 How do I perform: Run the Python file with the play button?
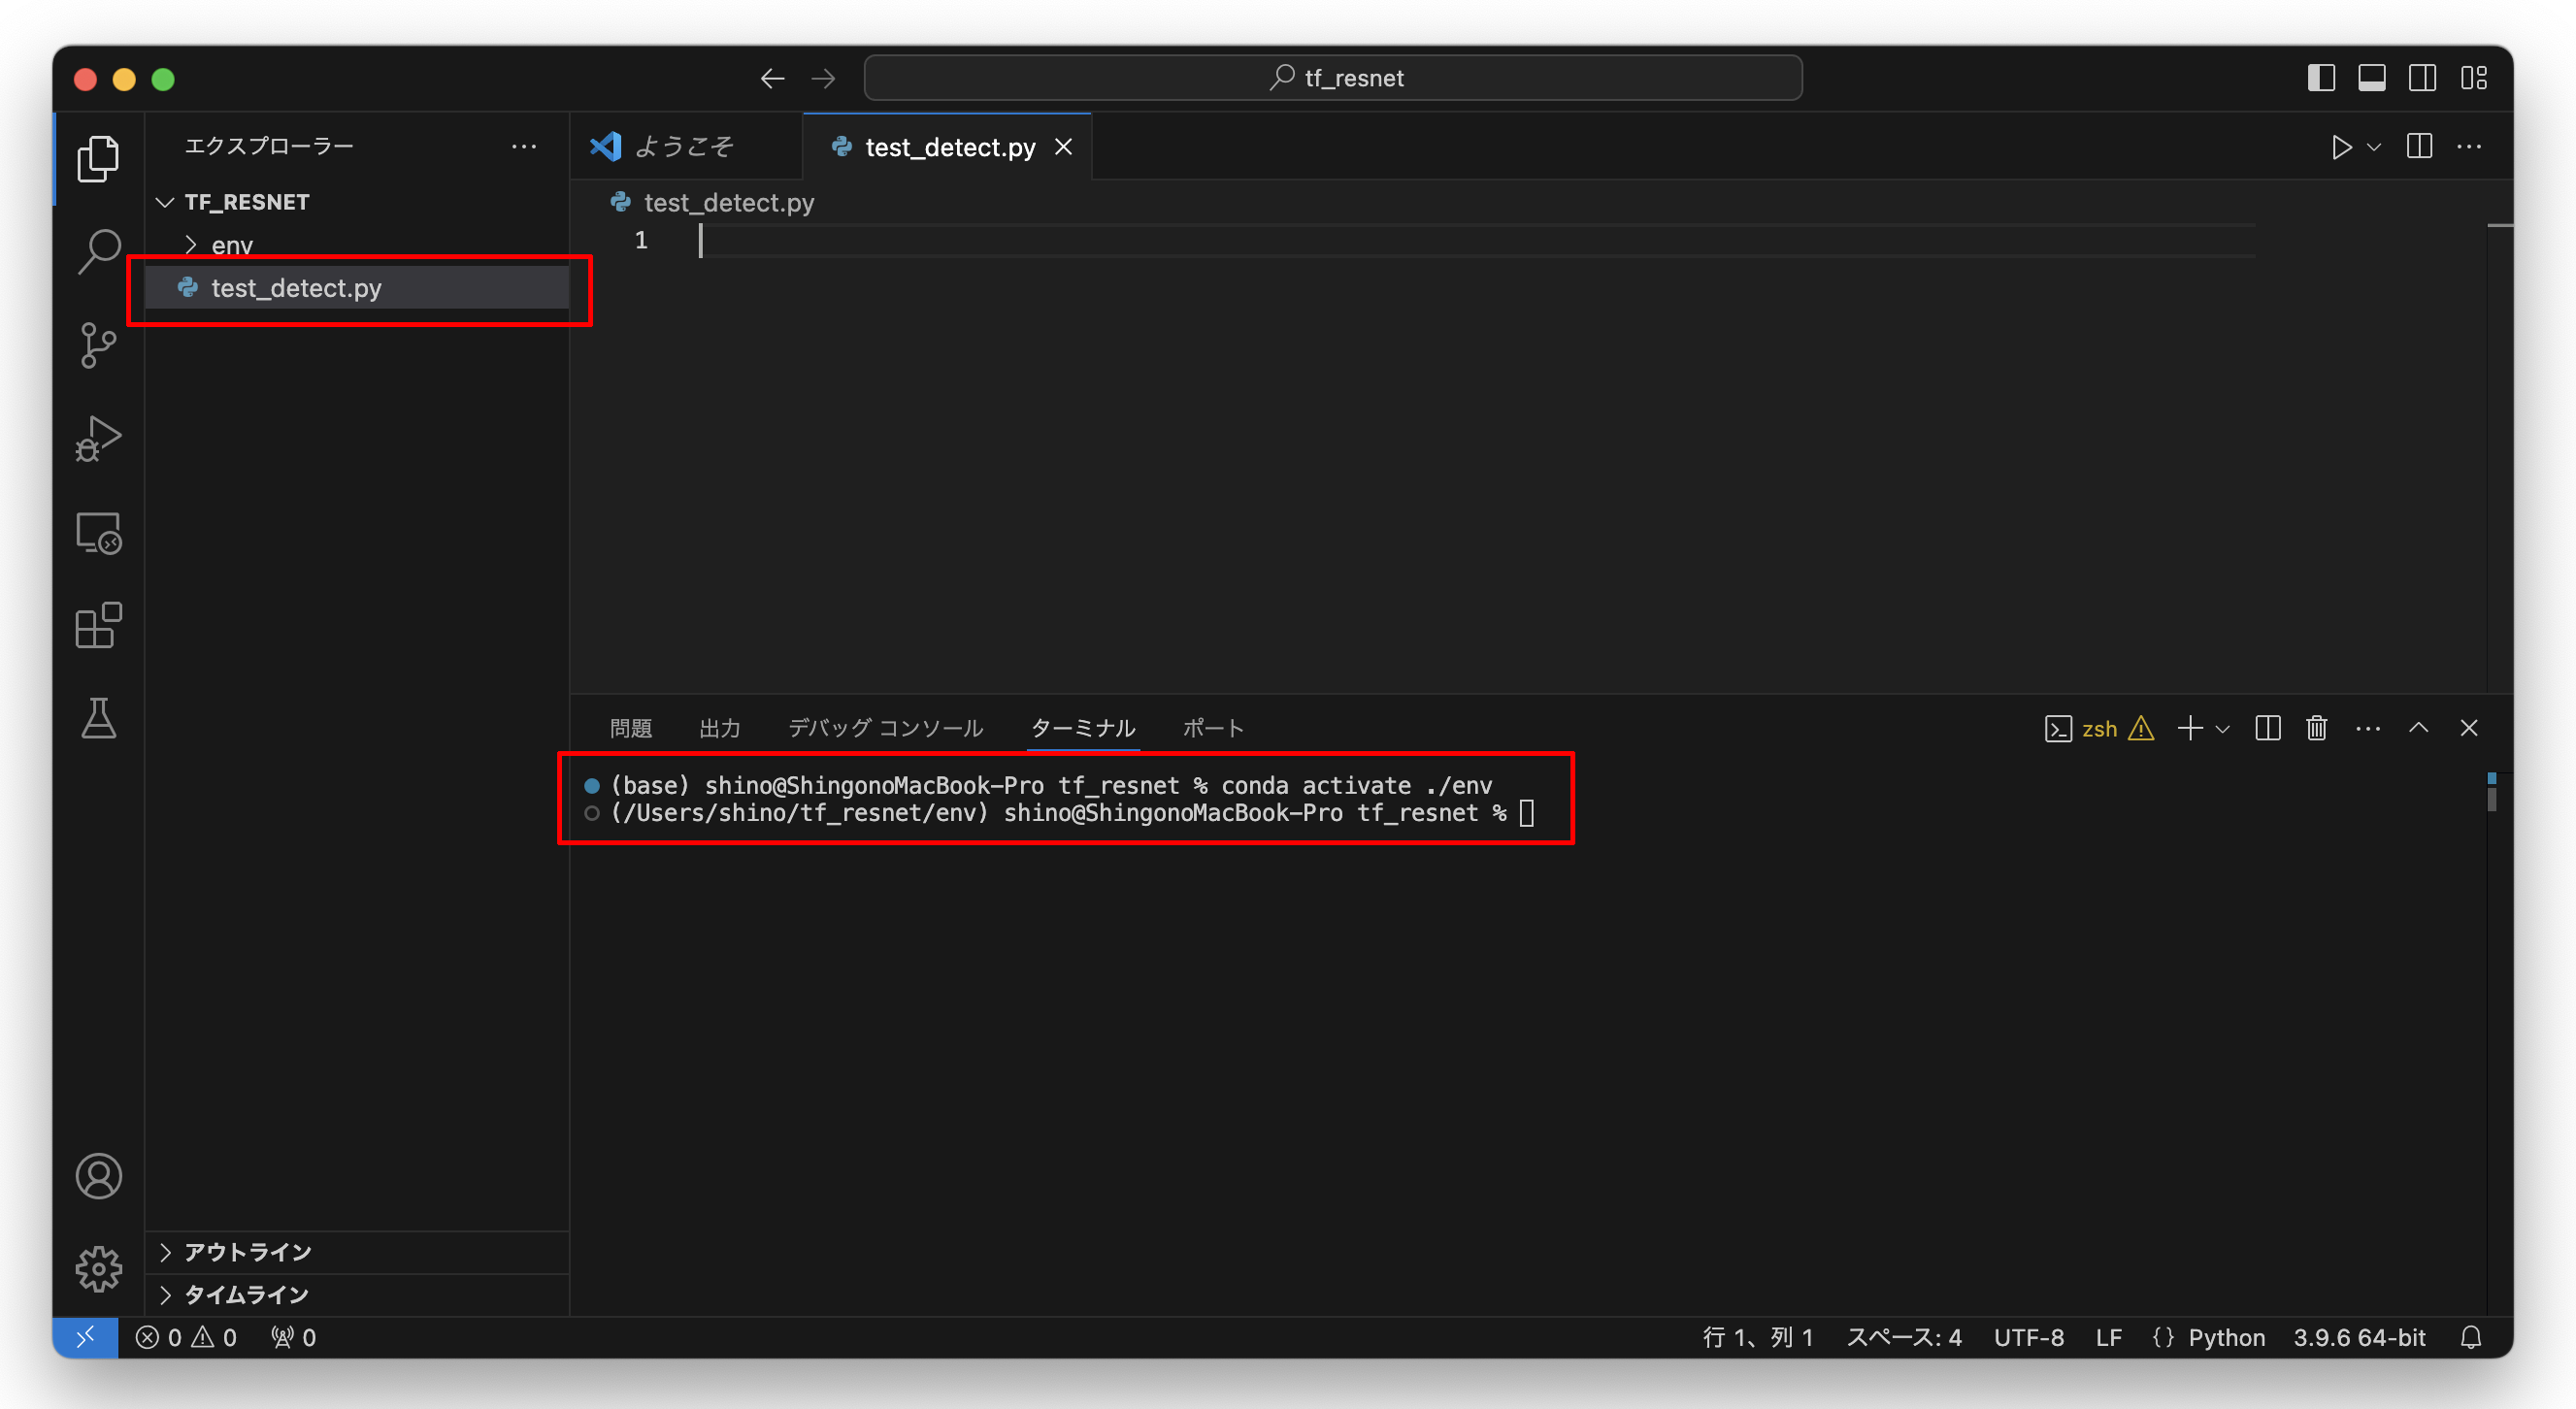click(x=2341, y=147)
